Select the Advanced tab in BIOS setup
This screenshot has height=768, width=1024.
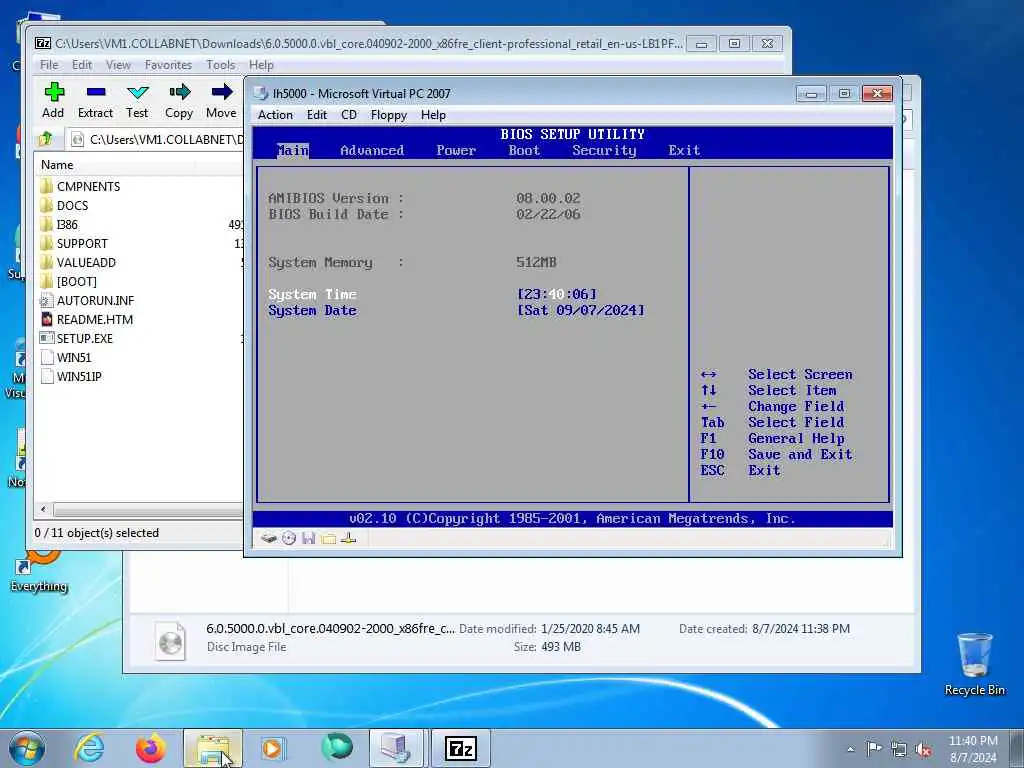click(x=372, y=150)
